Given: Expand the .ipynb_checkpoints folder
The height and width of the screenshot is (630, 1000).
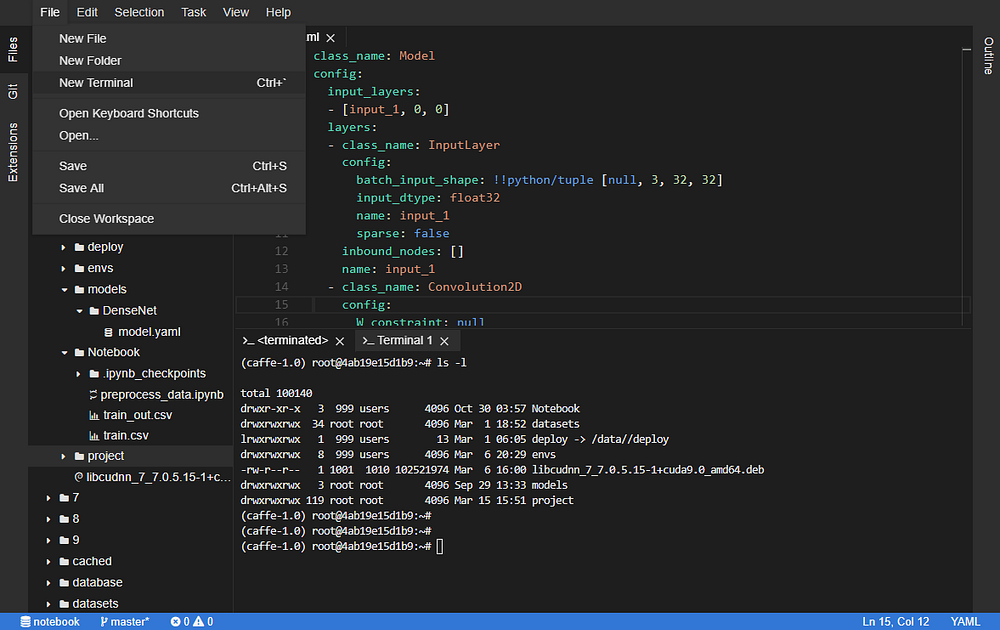Looking at the screenshot, I should coord(80,374).
